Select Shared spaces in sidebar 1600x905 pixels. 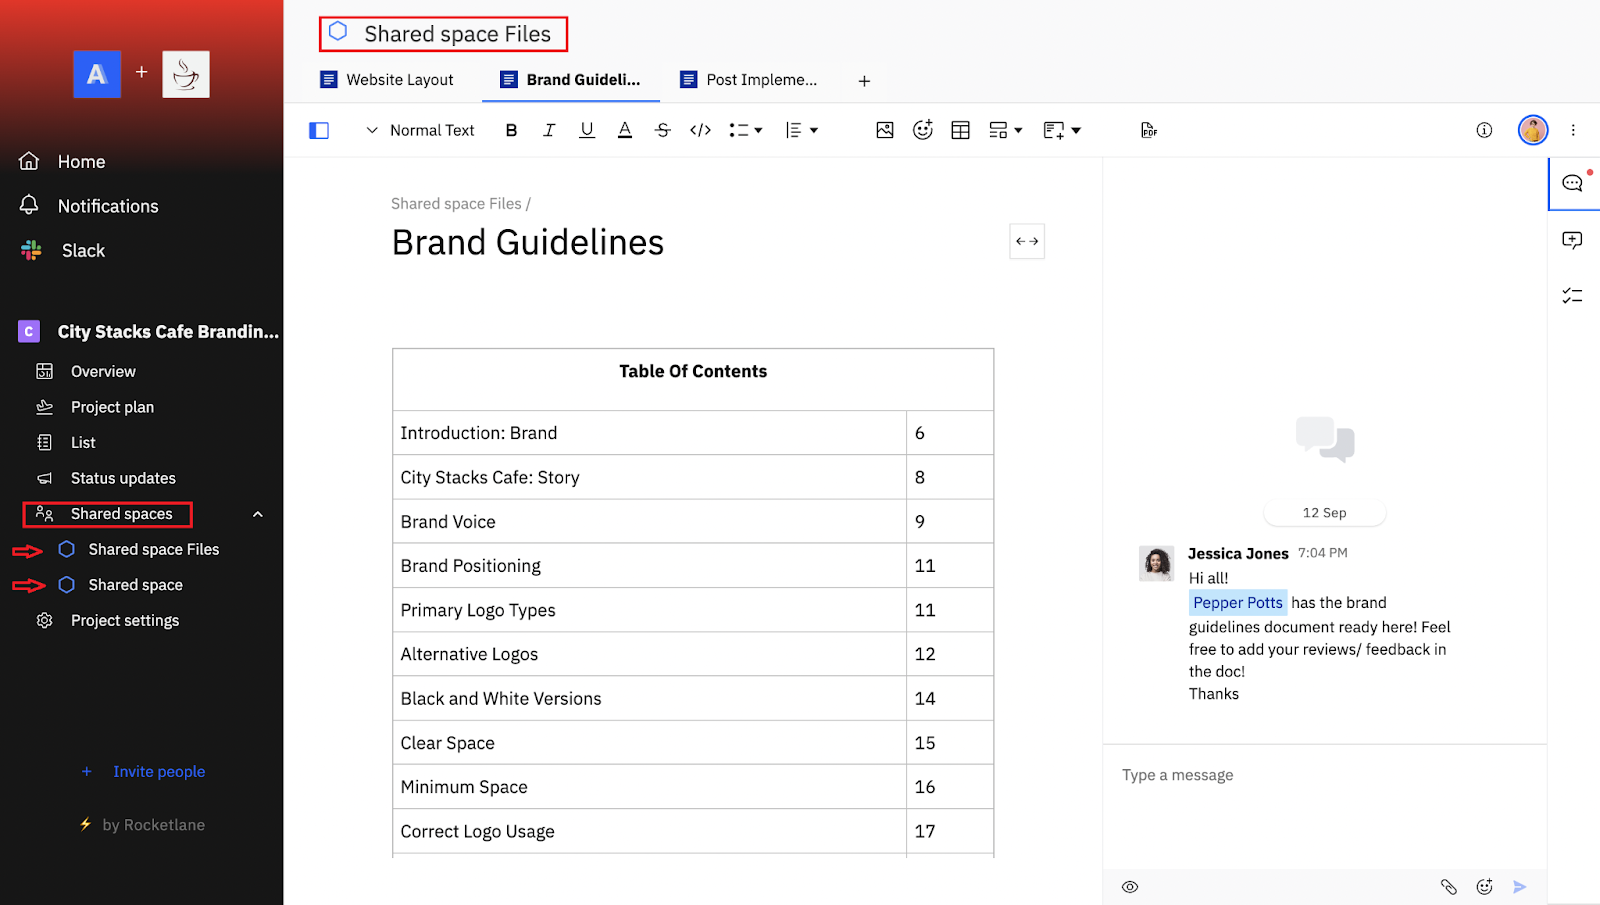pyautogui.click(x=107, y=514)
